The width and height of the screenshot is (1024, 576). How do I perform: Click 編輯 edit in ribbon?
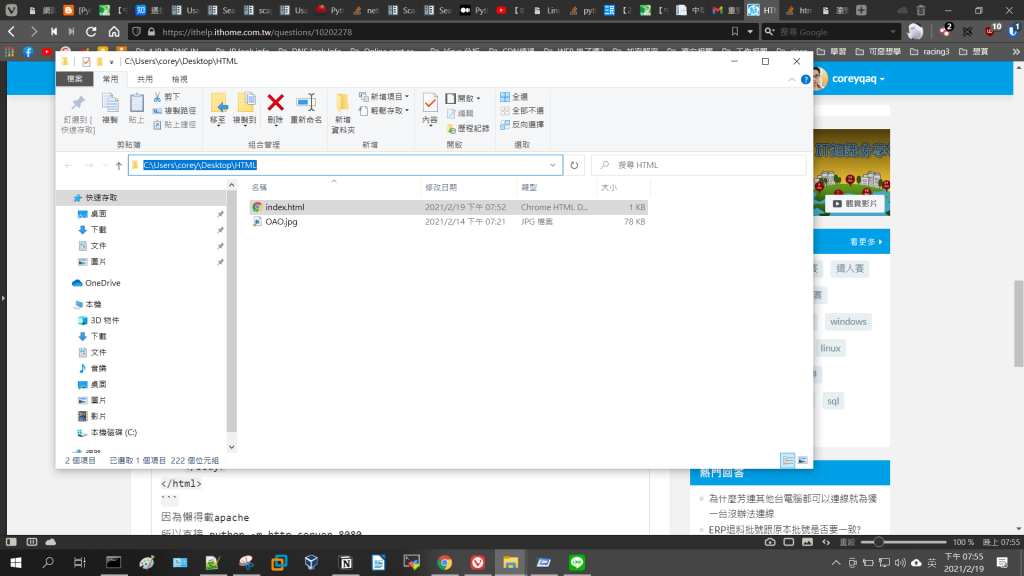[x=460, y=113]
